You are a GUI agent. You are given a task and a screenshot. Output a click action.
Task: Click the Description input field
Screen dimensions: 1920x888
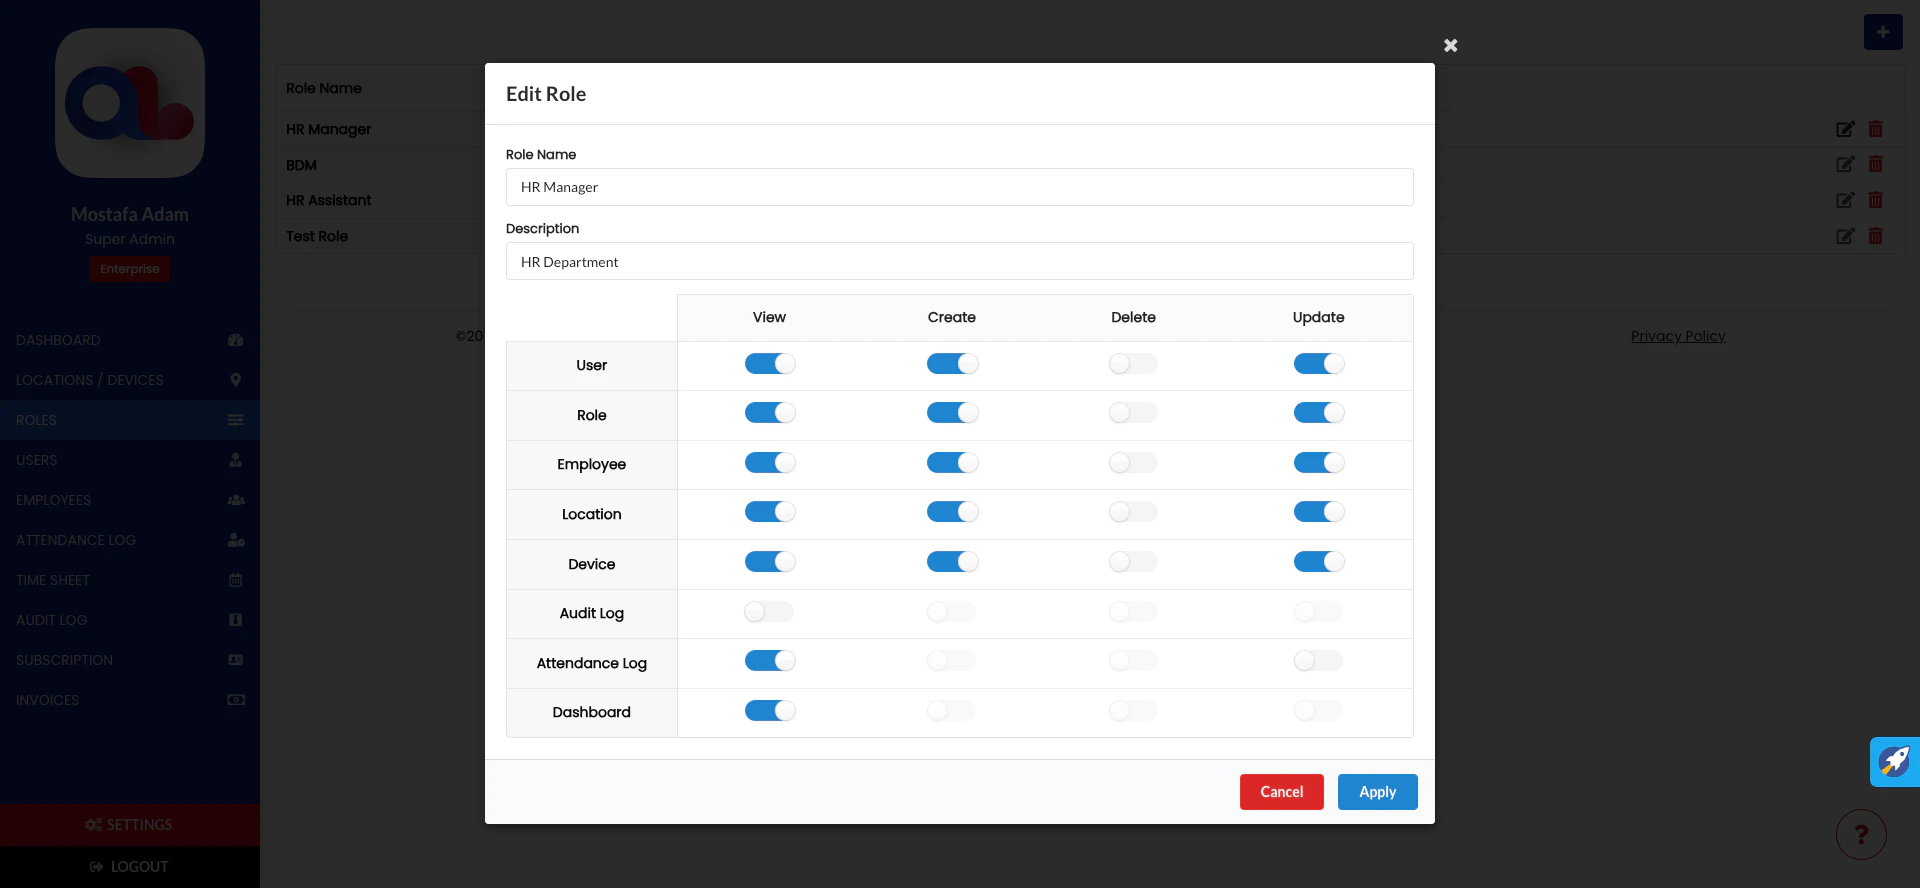click(x=960, y=261)
